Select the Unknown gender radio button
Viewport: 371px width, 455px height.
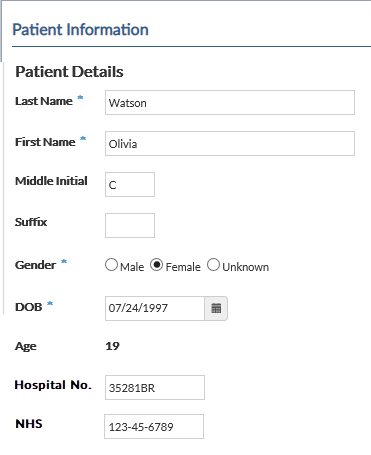click(x=213, y=265)
